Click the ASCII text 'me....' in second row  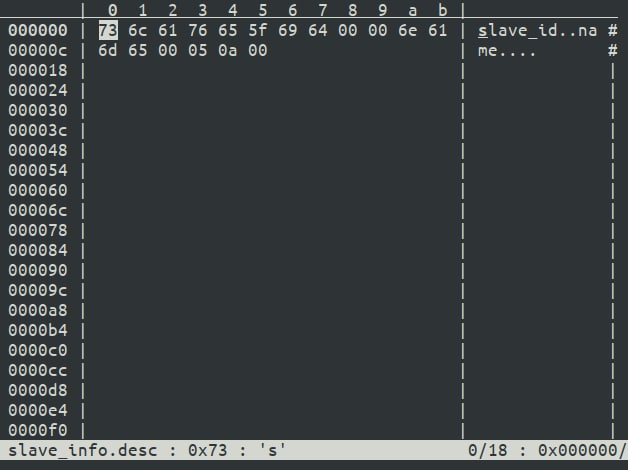(x=507, y=50)
